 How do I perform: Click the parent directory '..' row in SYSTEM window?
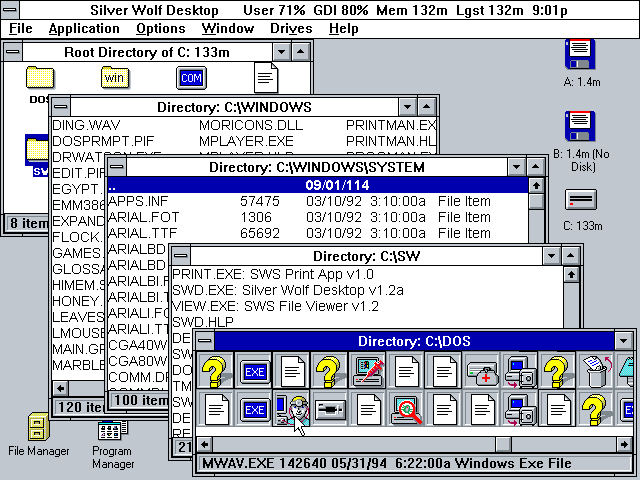(x=318, y=185)
